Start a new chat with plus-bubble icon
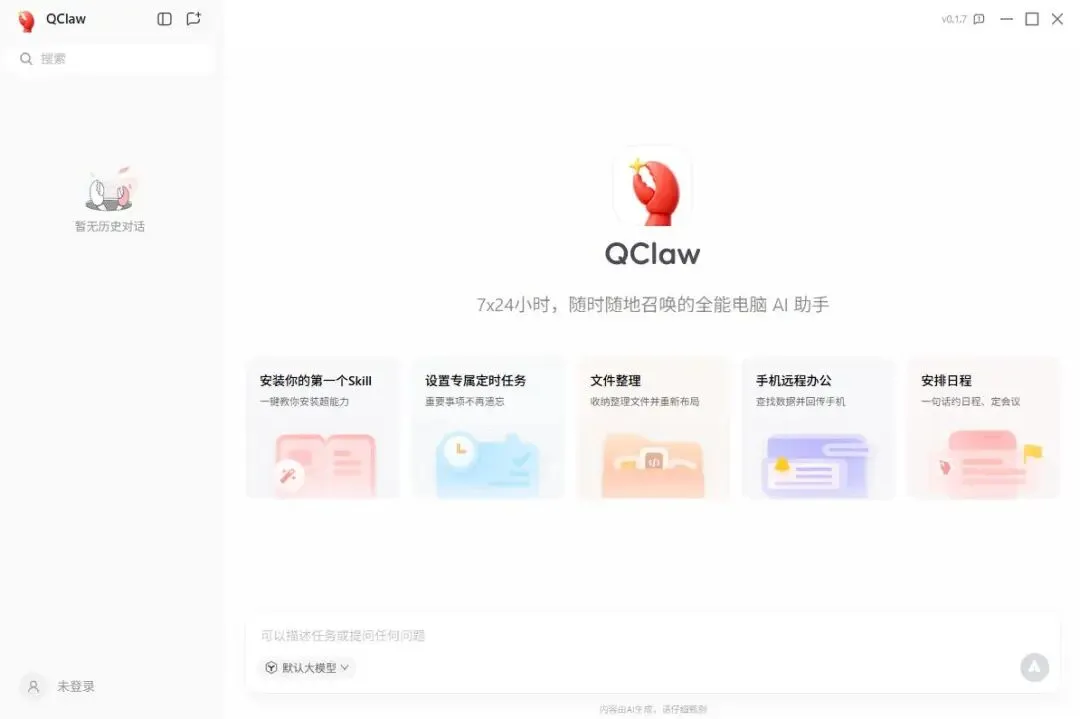 point(194,19)
